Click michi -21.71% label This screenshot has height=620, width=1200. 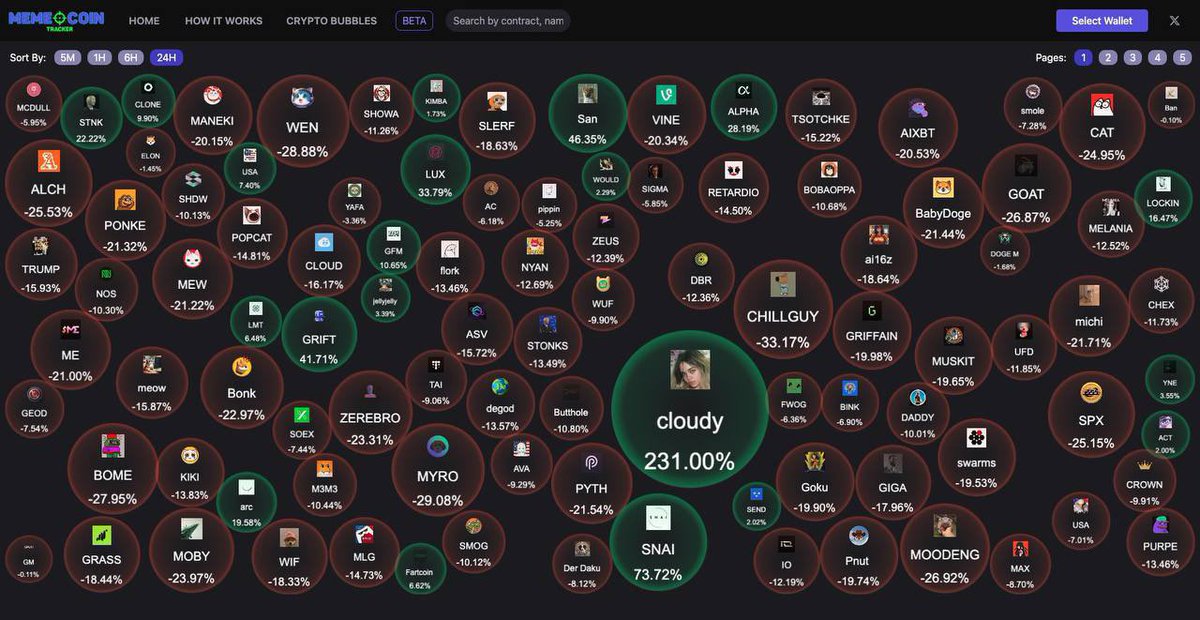pyautogui.click(x=1089, y=332)
